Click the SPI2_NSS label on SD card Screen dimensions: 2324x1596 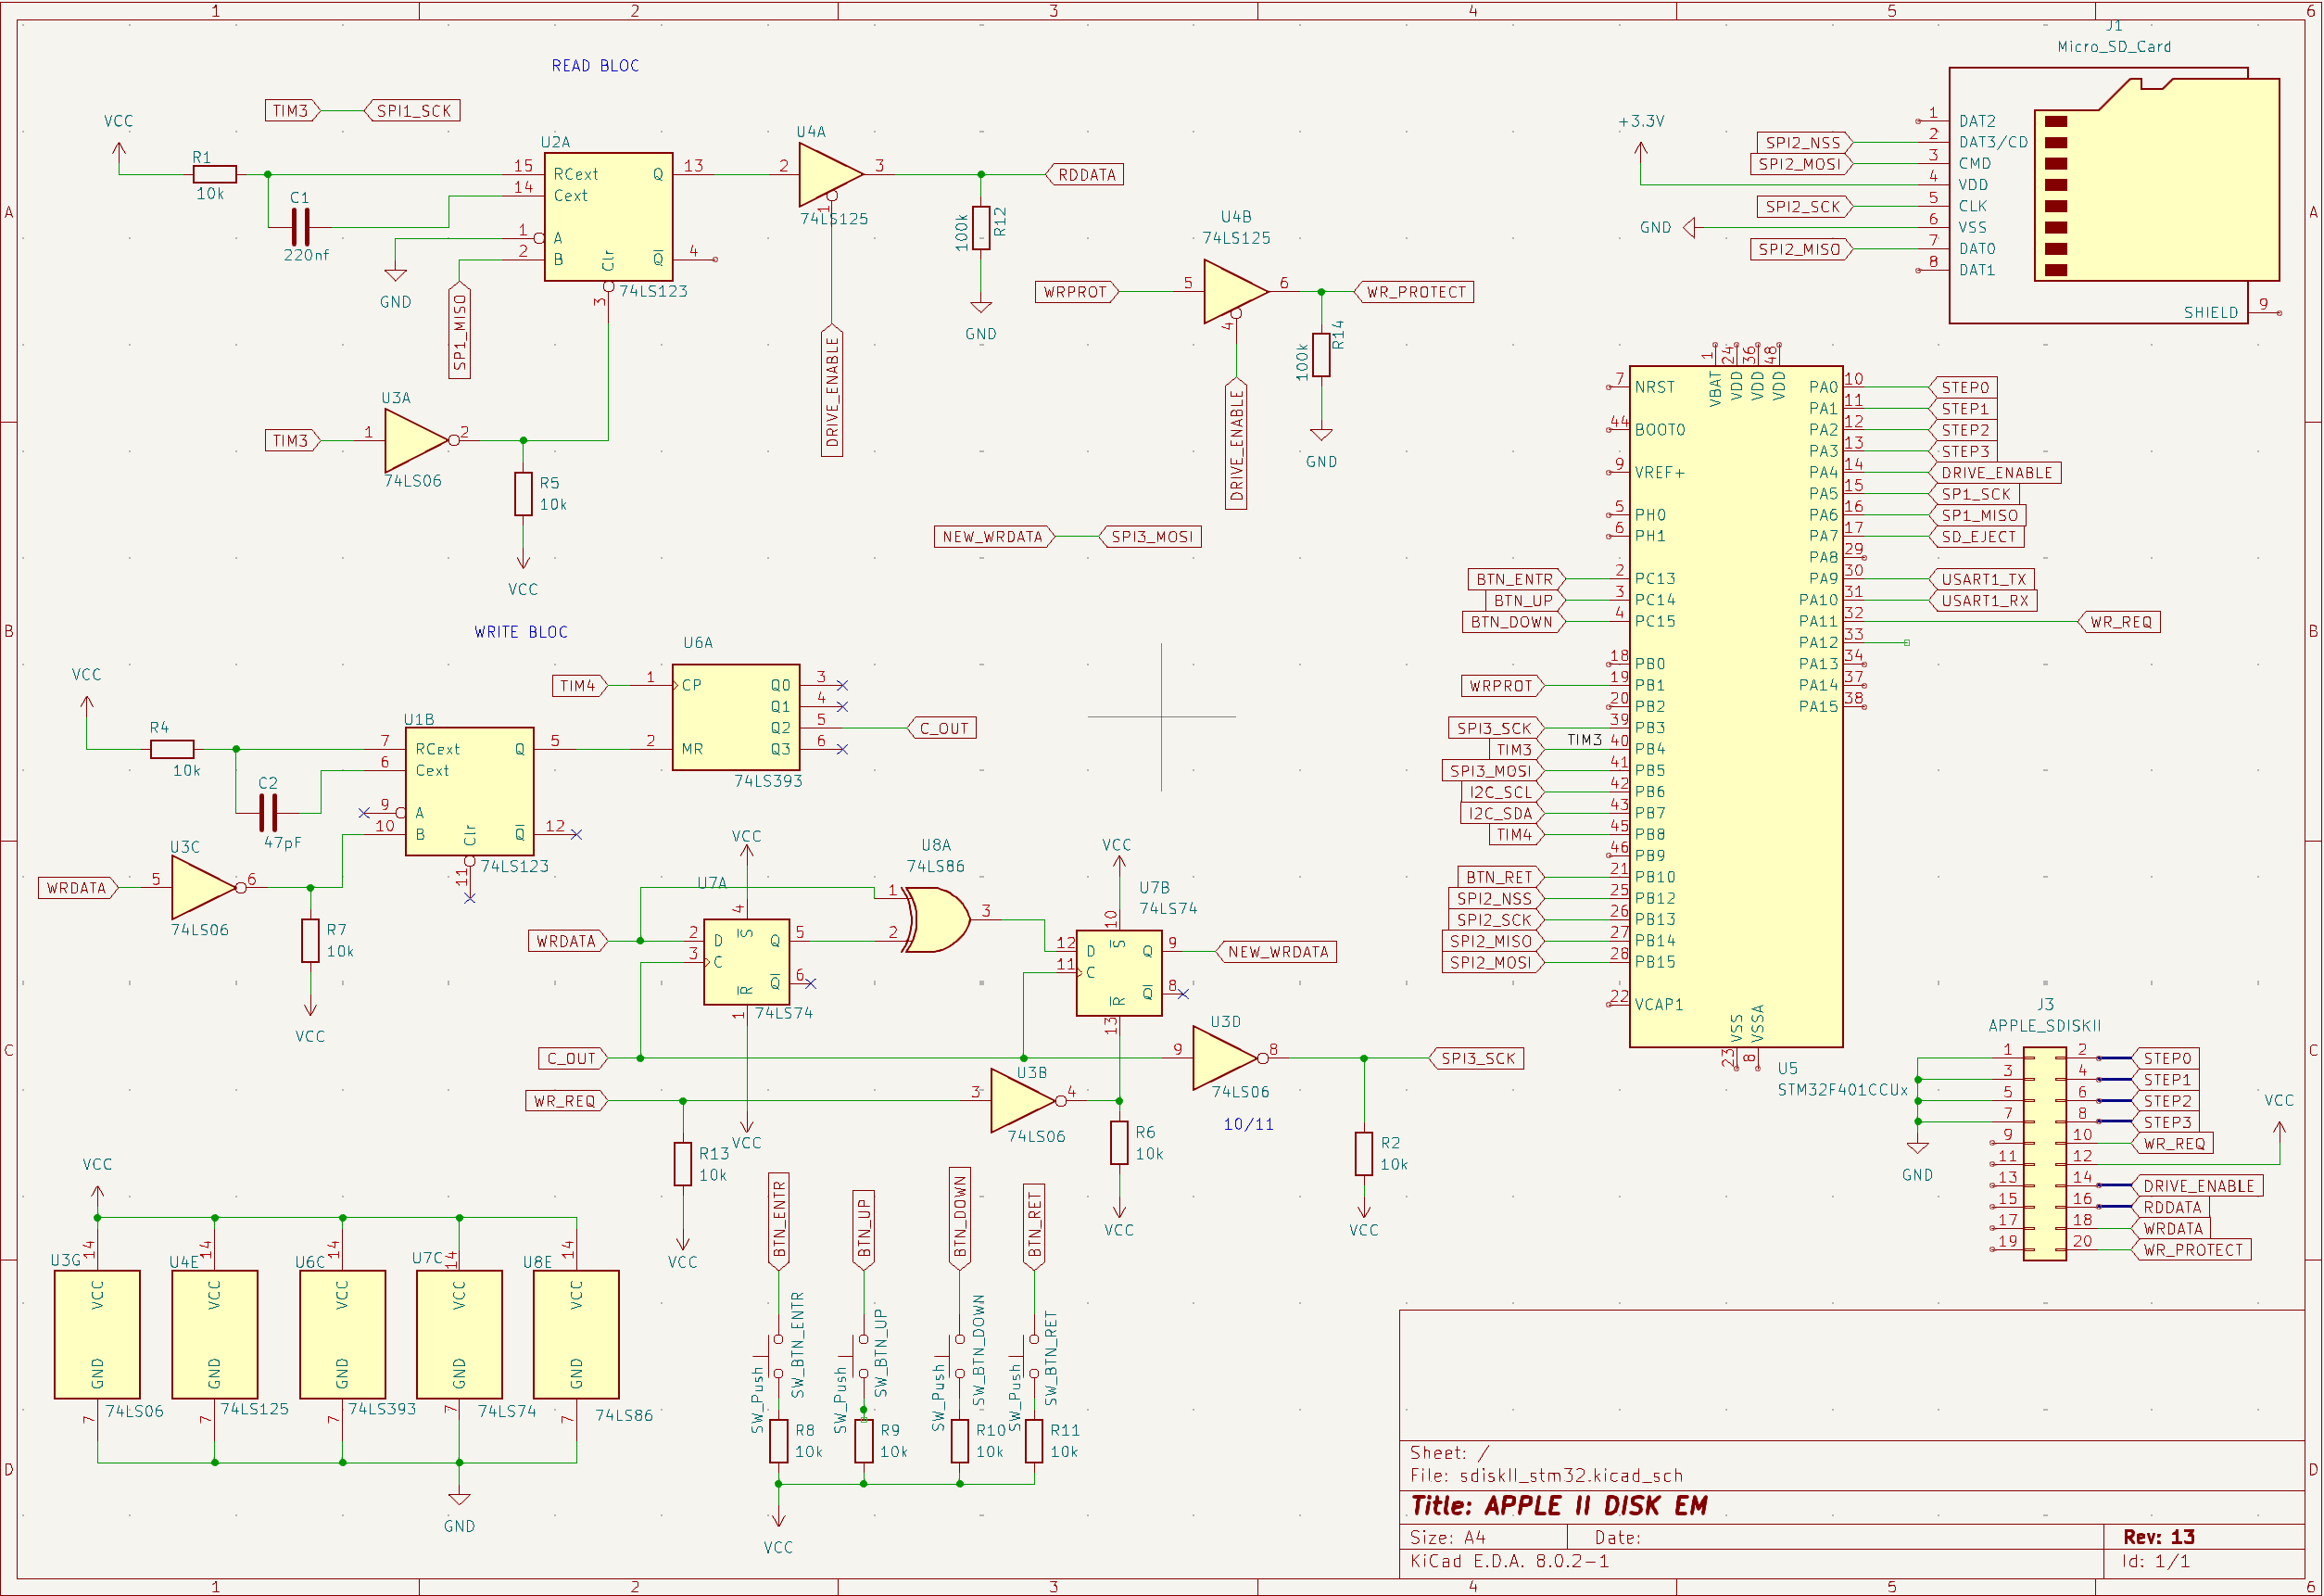pos(1805,142)
